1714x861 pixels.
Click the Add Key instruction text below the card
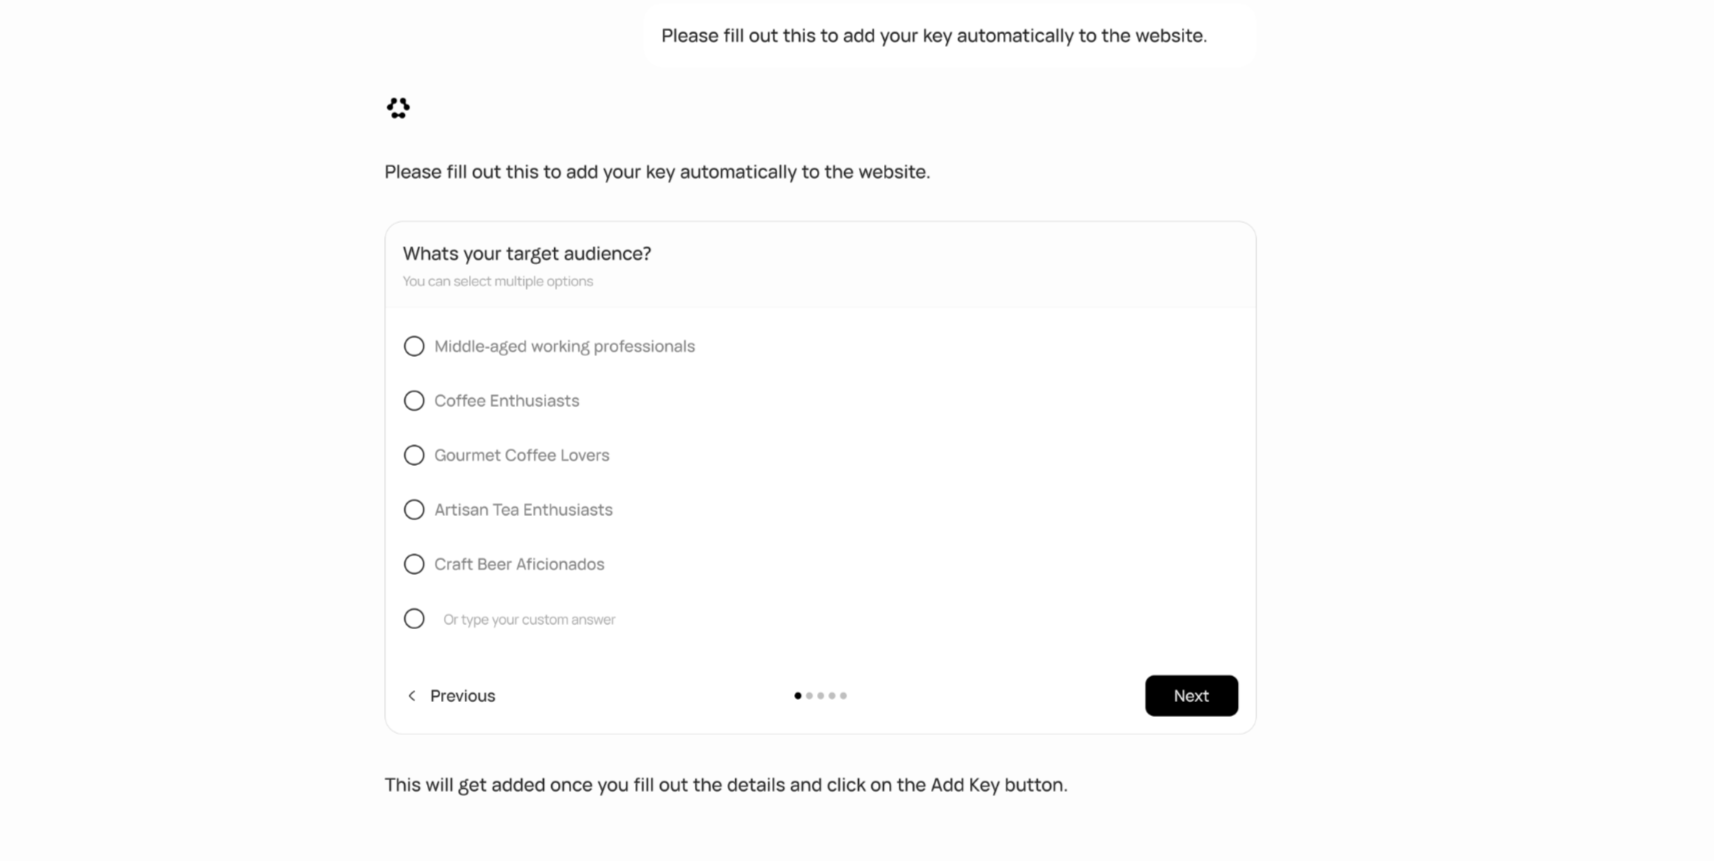point(726,784)
